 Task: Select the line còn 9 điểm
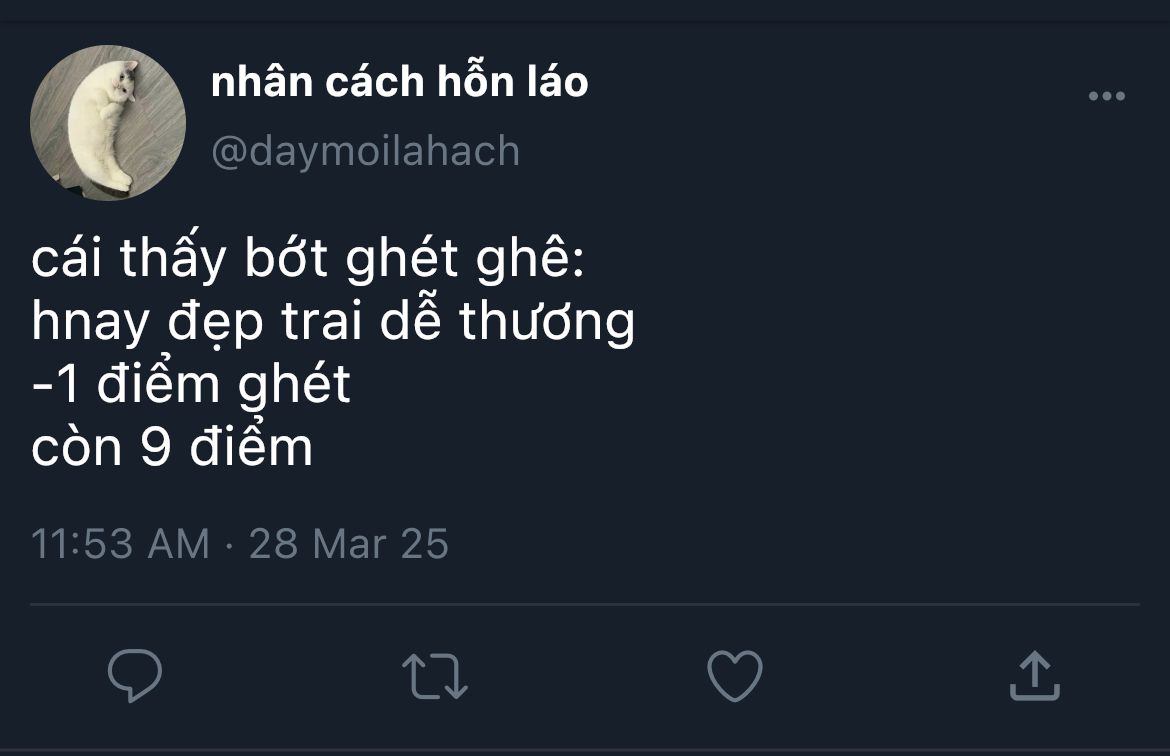tap(172, 448)
